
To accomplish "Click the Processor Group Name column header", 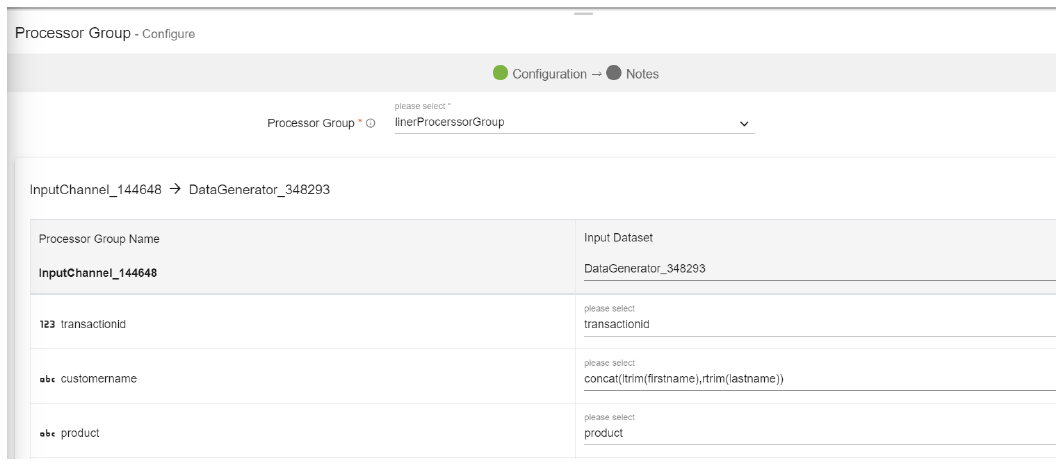I will [x=99, y=238].
